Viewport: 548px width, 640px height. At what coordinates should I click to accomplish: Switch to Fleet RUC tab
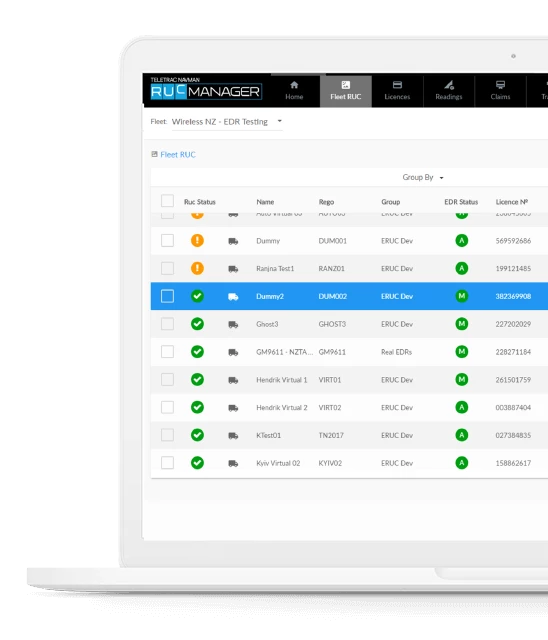pyautogui.click(x=346, y=91)
